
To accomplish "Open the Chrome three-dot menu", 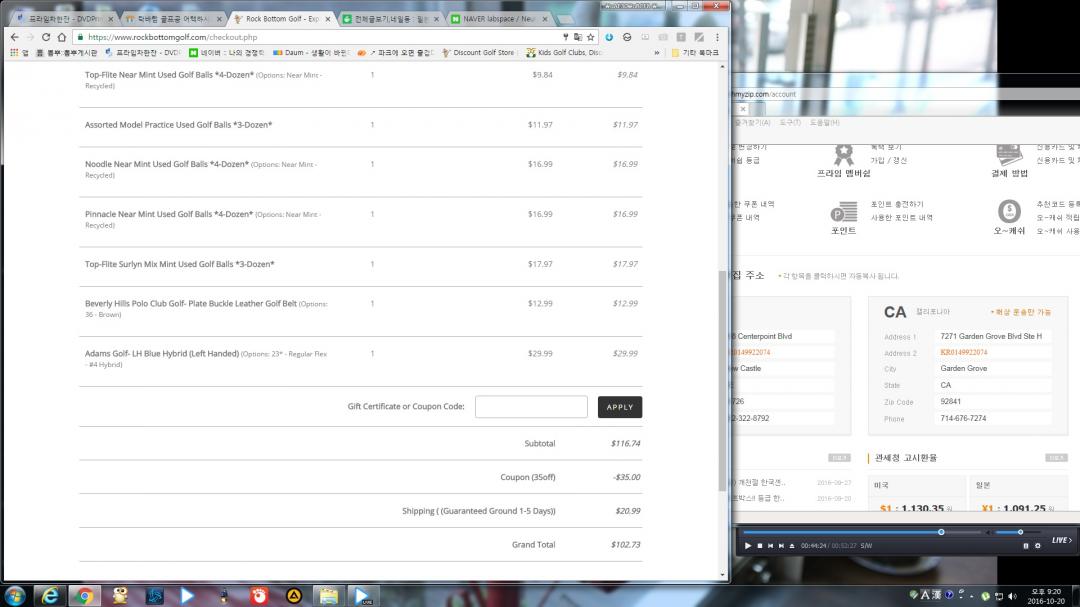I will coord(717,37).
